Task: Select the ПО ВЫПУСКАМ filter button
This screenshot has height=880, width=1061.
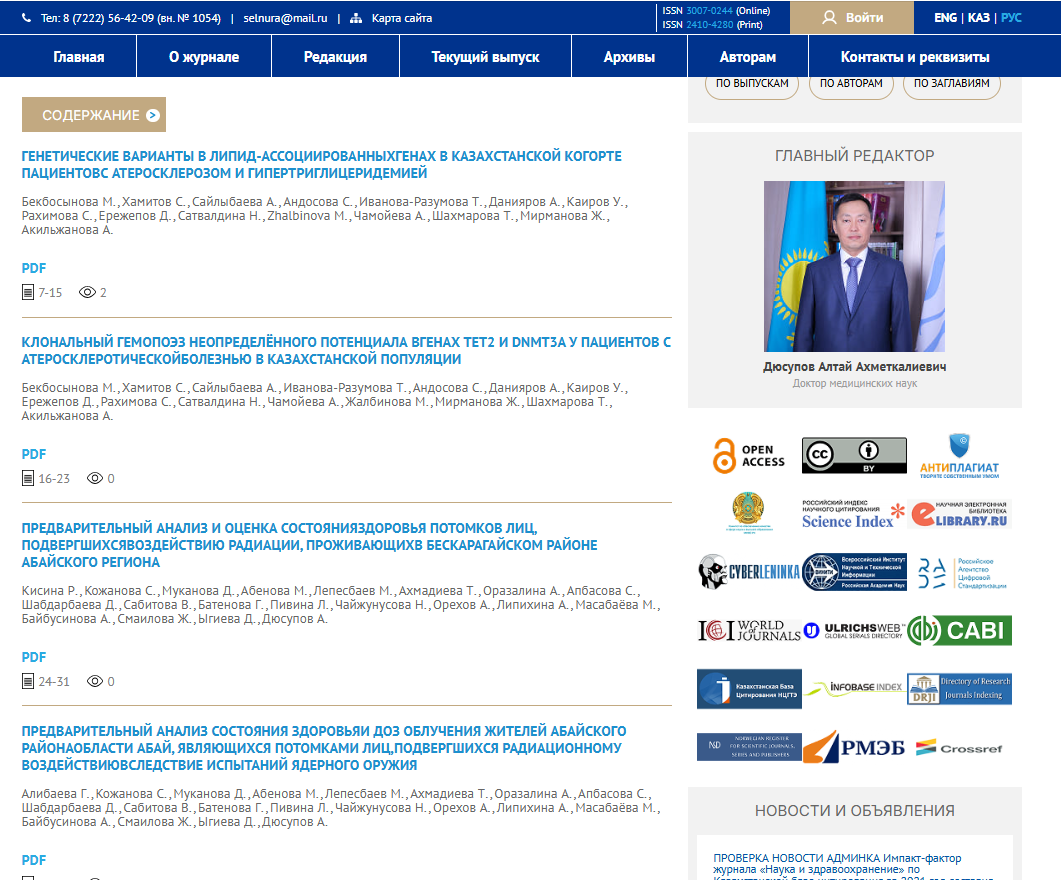Action: click(752, 84)
